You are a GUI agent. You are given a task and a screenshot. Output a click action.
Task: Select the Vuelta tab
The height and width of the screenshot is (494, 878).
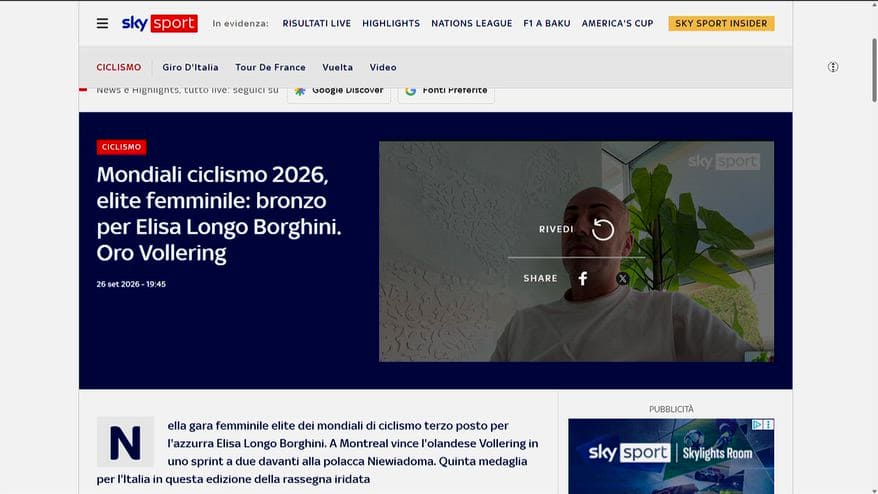[x=338, y=67]
